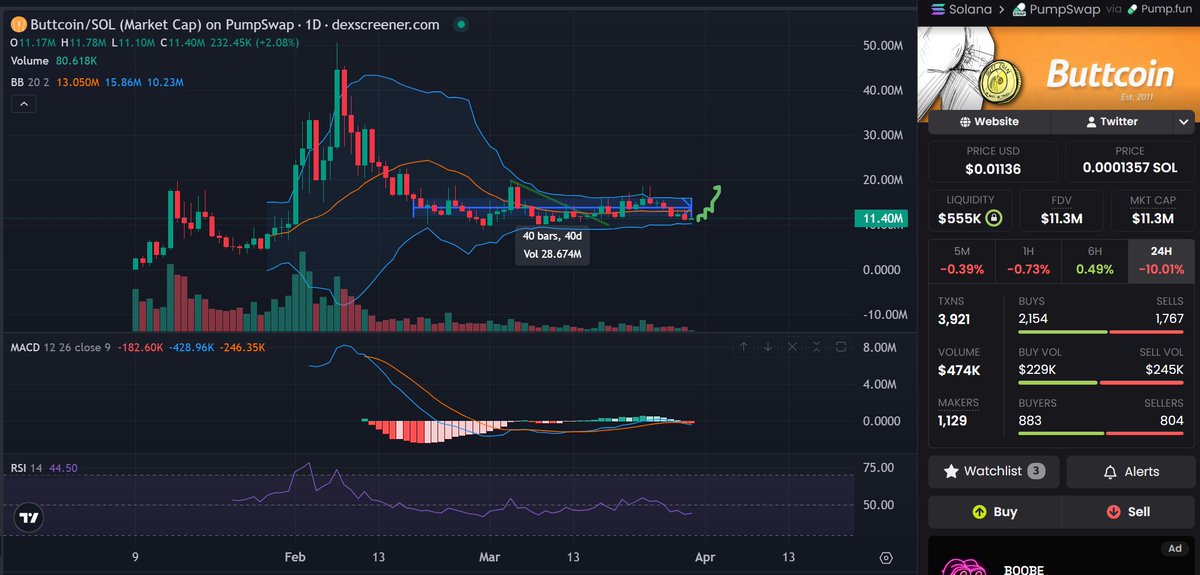The image size is (1200, 575).
Task: Open the Buttcoin Twitter link
Action: click(x=1110, y=121)
